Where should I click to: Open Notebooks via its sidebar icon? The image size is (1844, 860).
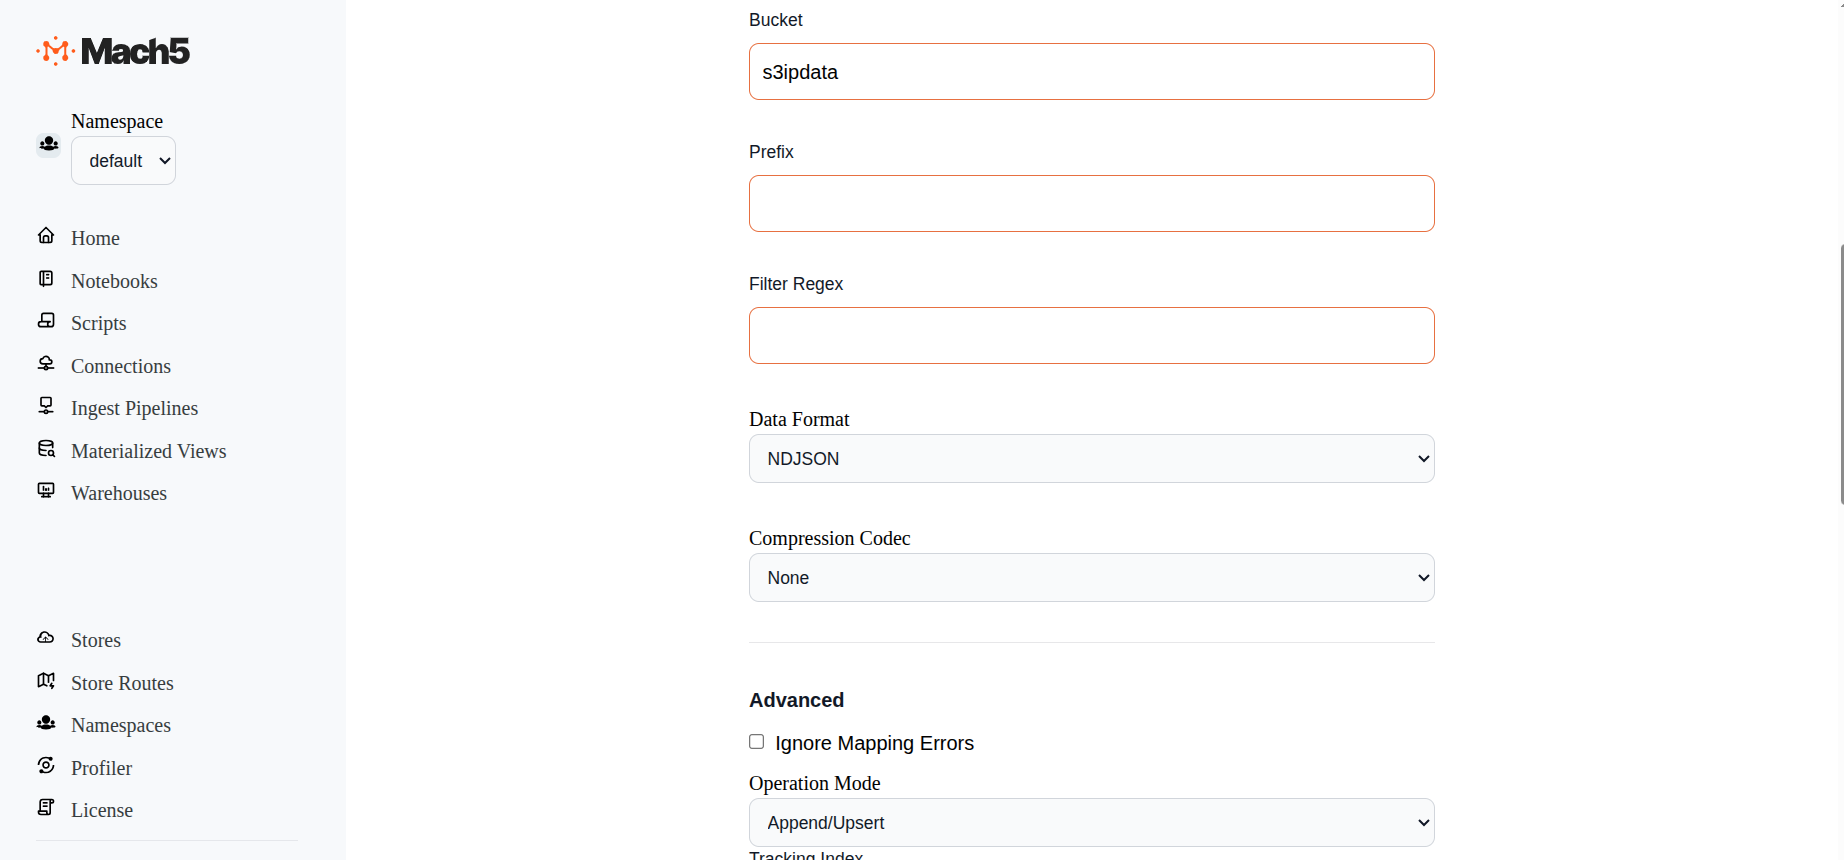(x=46, y=279)
